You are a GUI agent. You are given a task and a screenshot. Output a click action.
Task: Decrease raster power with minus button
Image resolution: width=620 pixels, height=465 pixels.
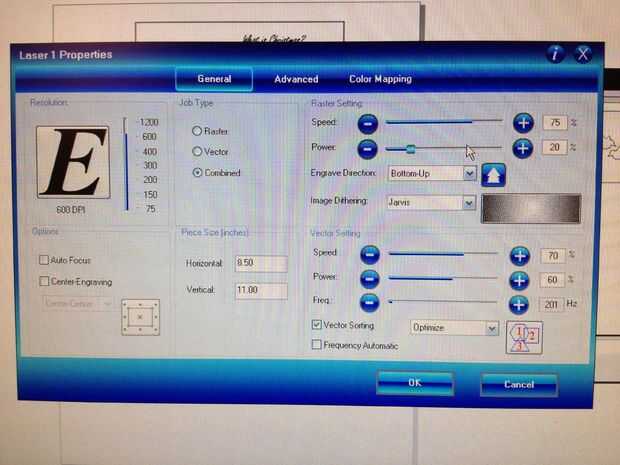pyautogui.click(x=367, y=149)
